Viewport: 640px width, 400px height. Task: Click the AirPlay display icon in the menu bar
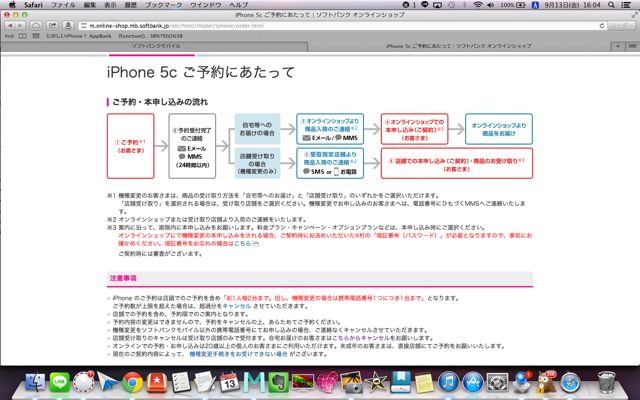tap(438, 5)
